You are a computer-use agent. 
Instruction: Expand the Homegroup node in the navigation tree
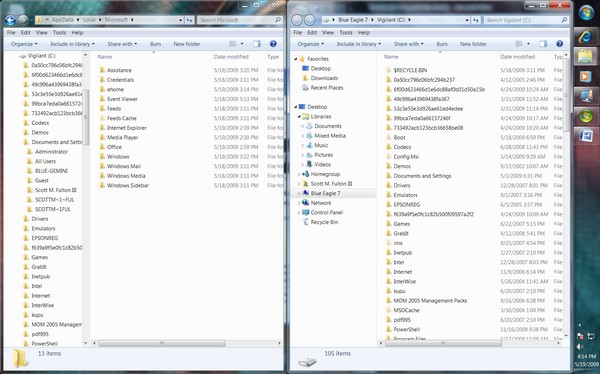tap(299, 174)
